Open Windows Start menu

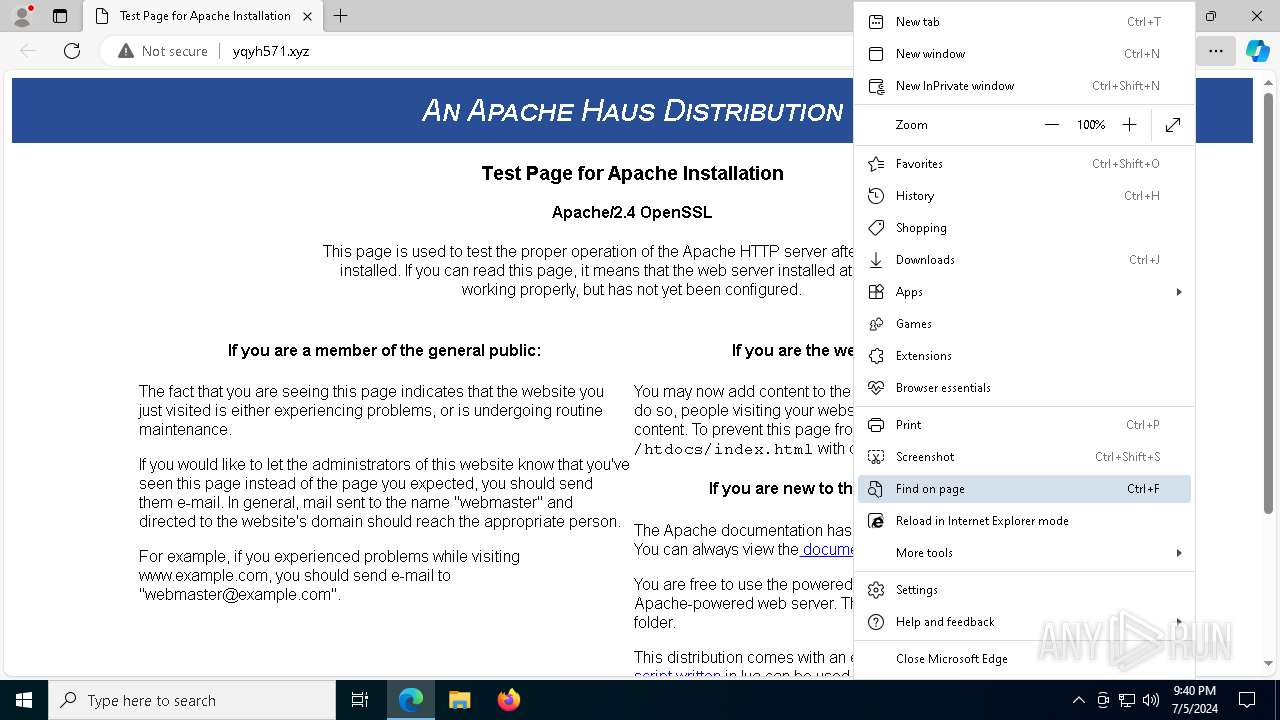24,700
